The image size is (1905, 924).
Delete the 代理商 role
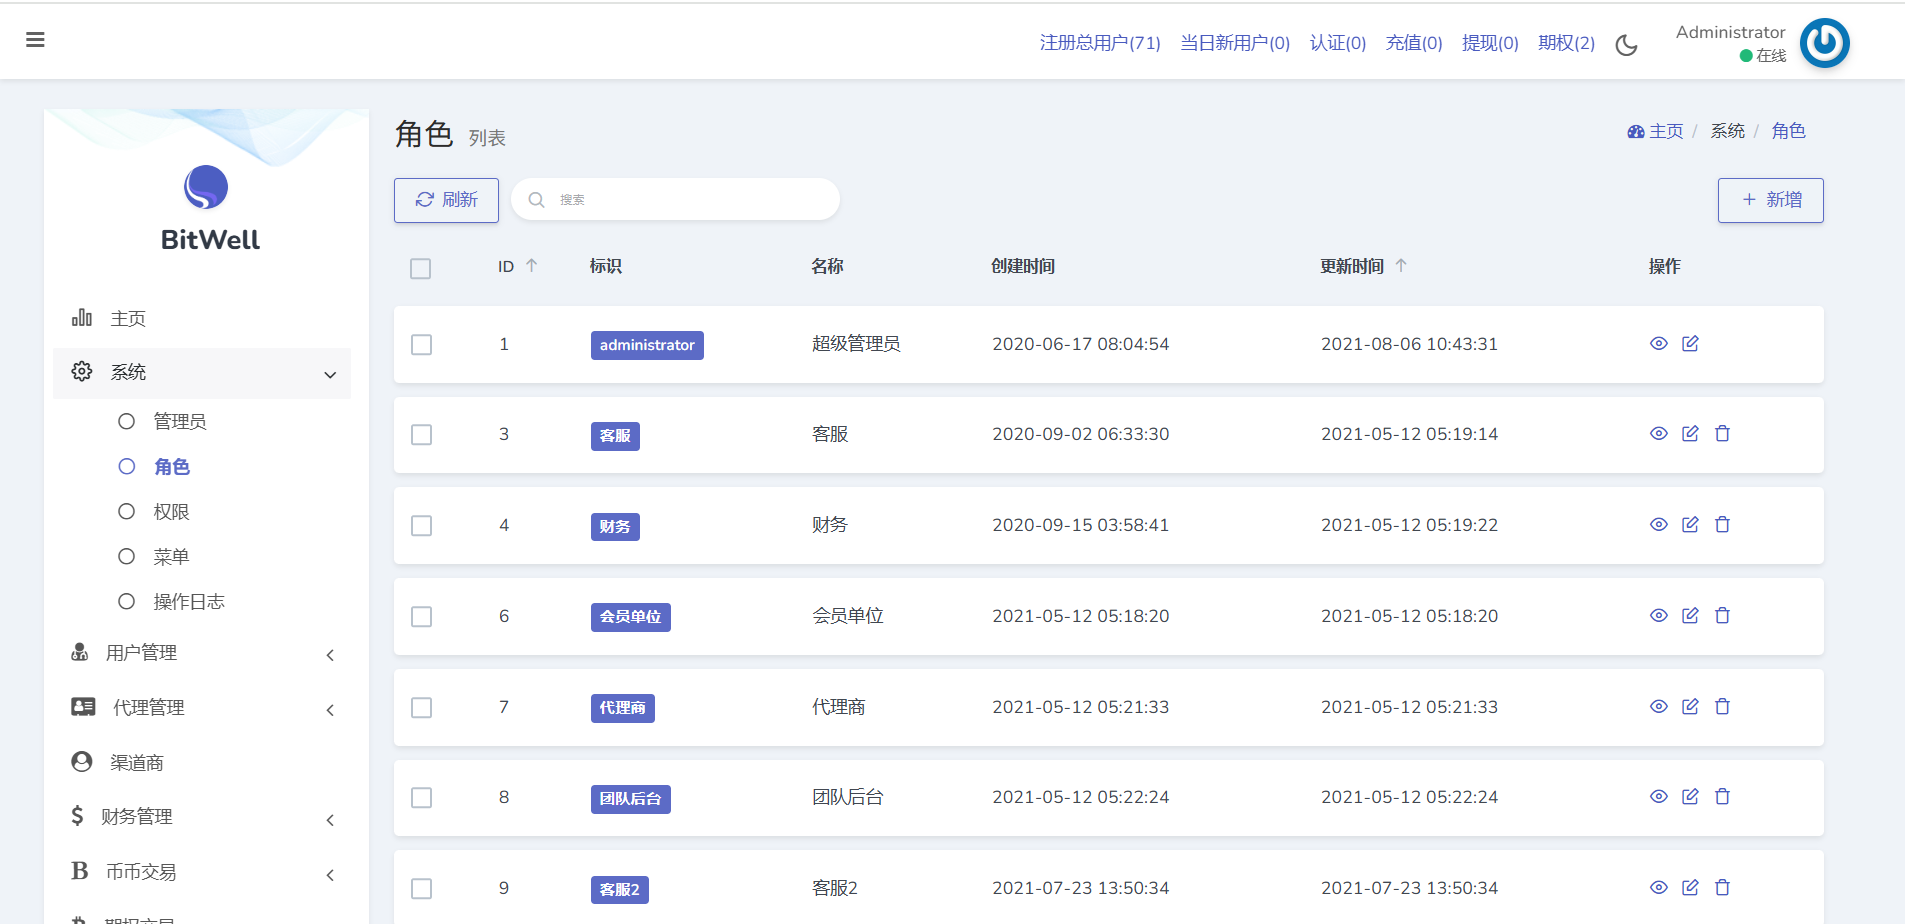pyautogui.click(x=1722, y=707)
